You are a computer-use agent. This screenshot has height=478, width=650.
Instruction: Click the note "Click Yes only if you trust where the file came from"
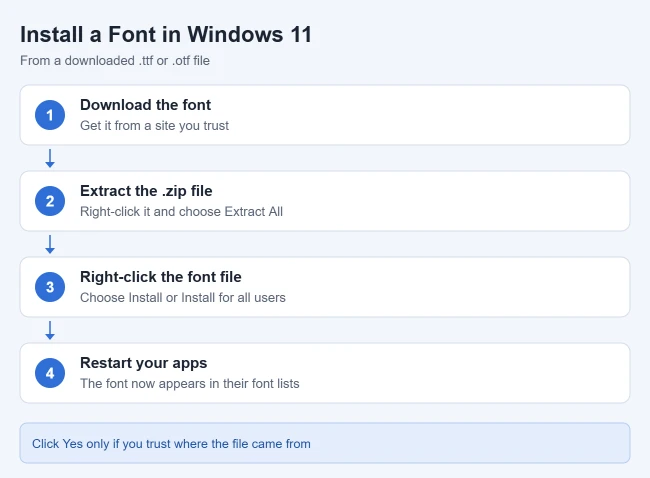click(x=171, y=444)
